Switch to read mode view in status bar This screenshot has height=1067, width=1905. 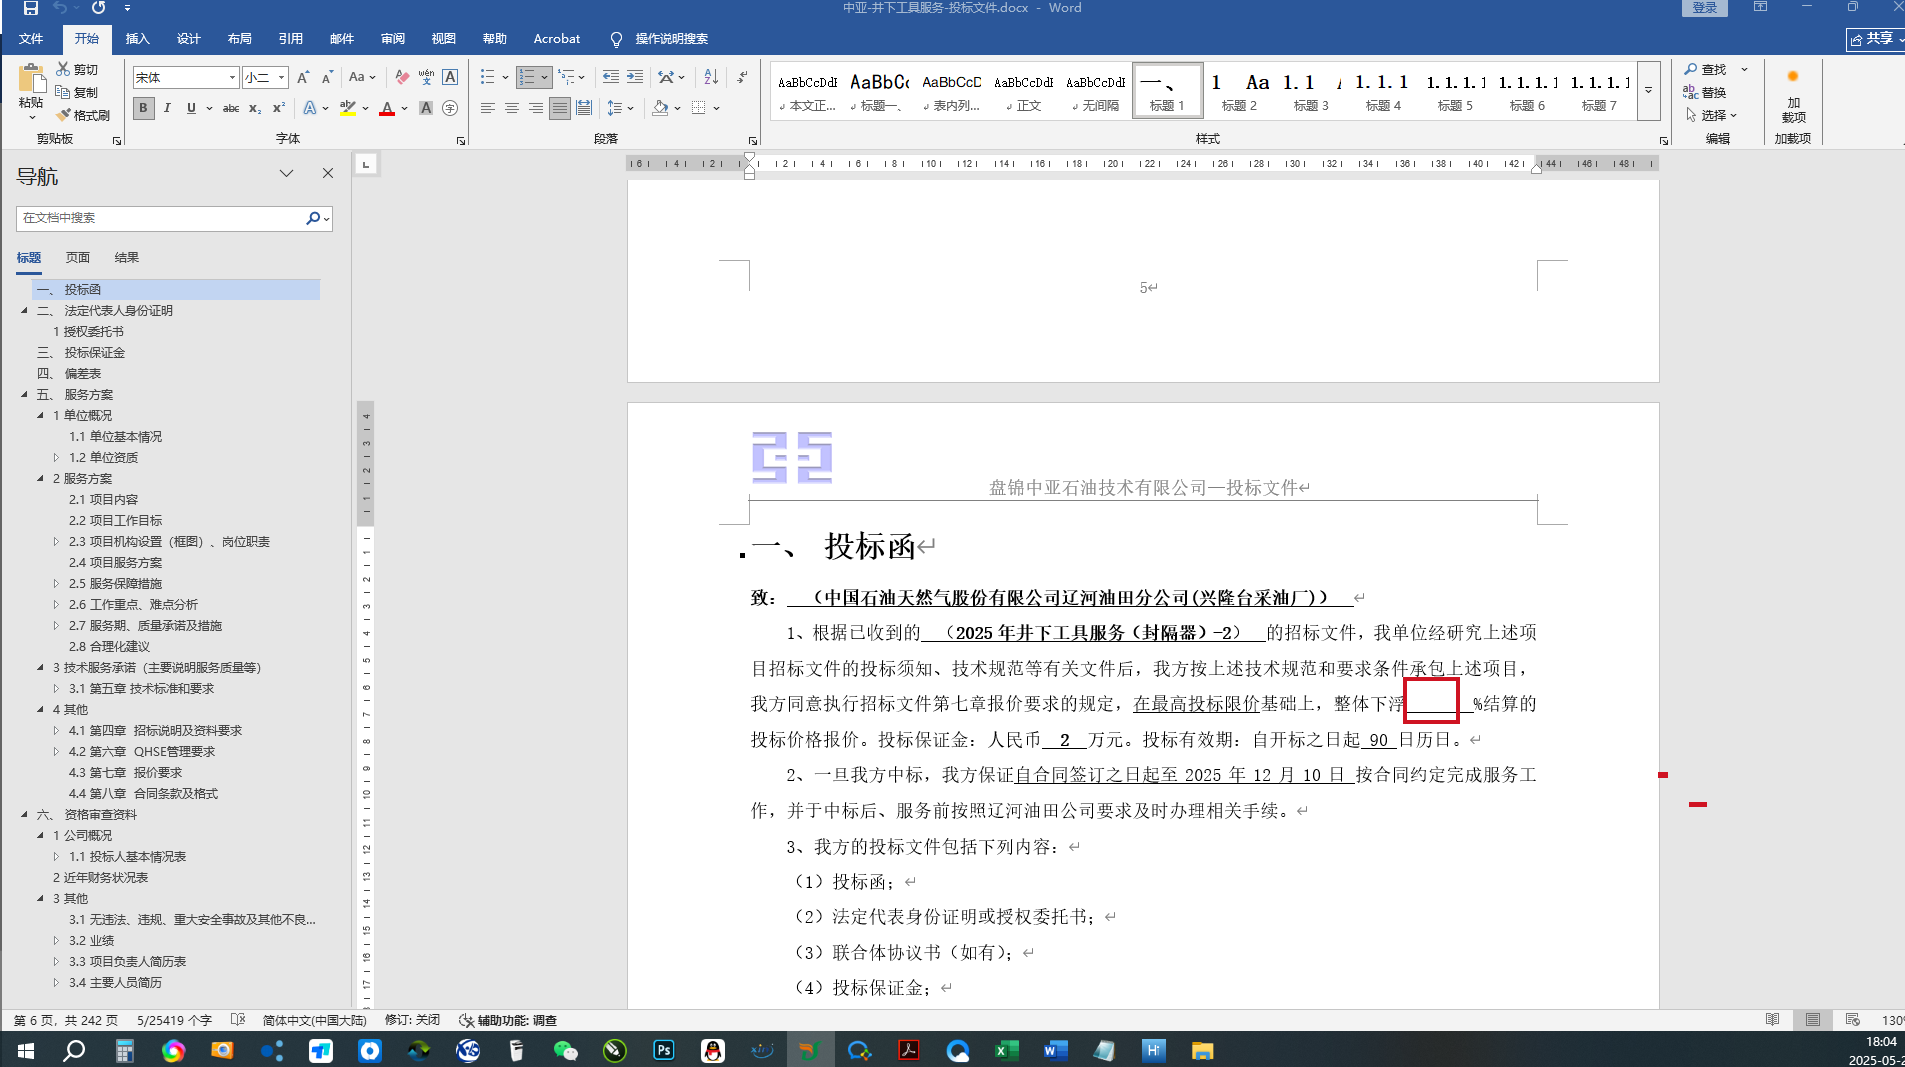click(x=1772, y=1020)
